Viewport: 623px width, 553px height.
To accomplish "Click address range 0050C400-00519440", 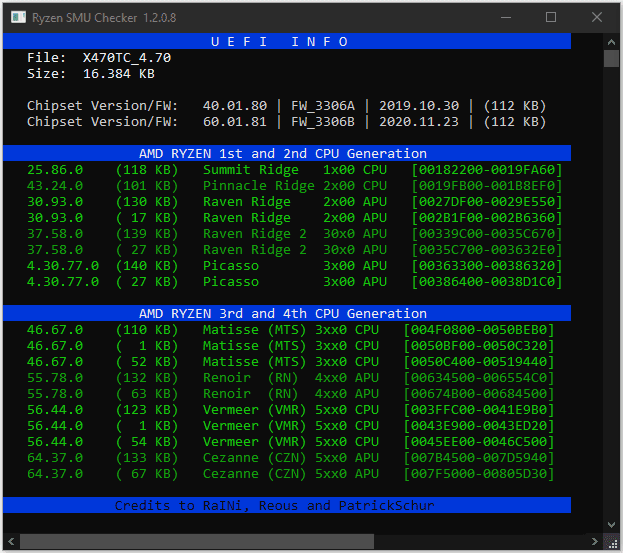I will 479,362.
